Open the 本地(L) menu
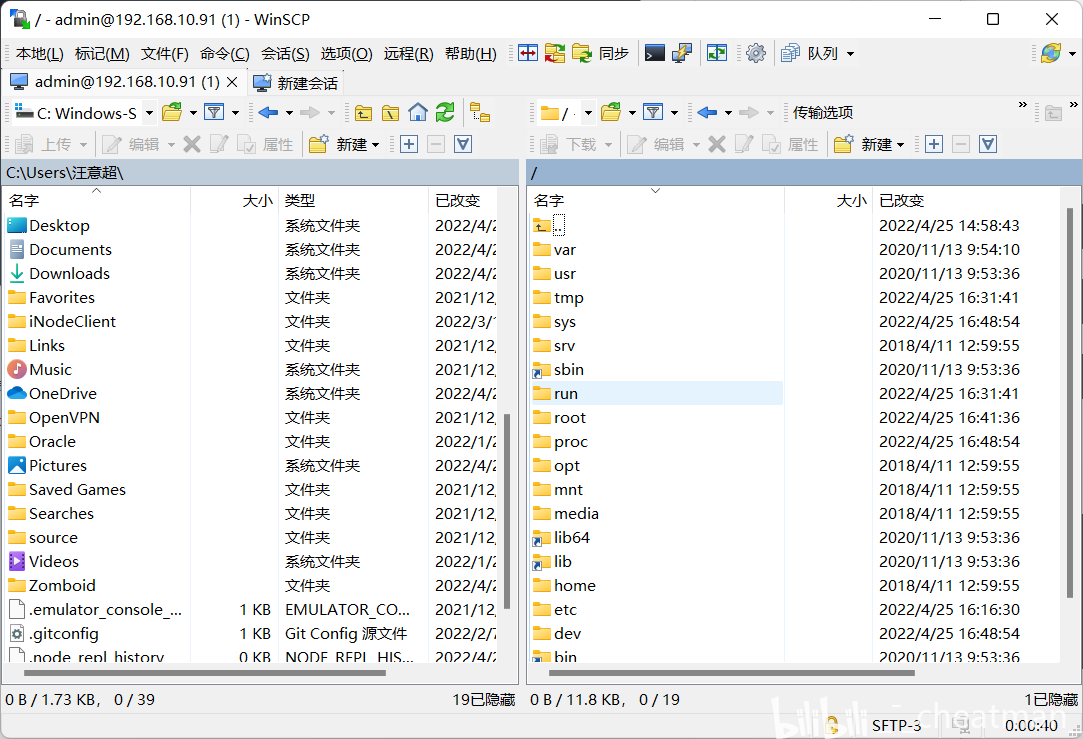 point(40,53)
